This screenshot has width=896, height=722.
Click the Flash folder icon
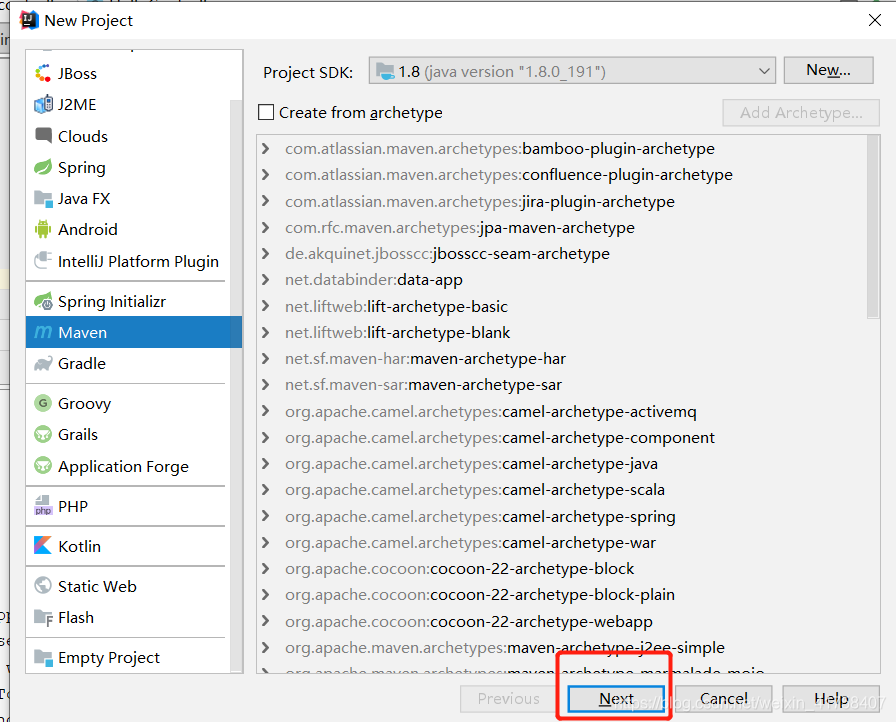[x=43, y=617]
